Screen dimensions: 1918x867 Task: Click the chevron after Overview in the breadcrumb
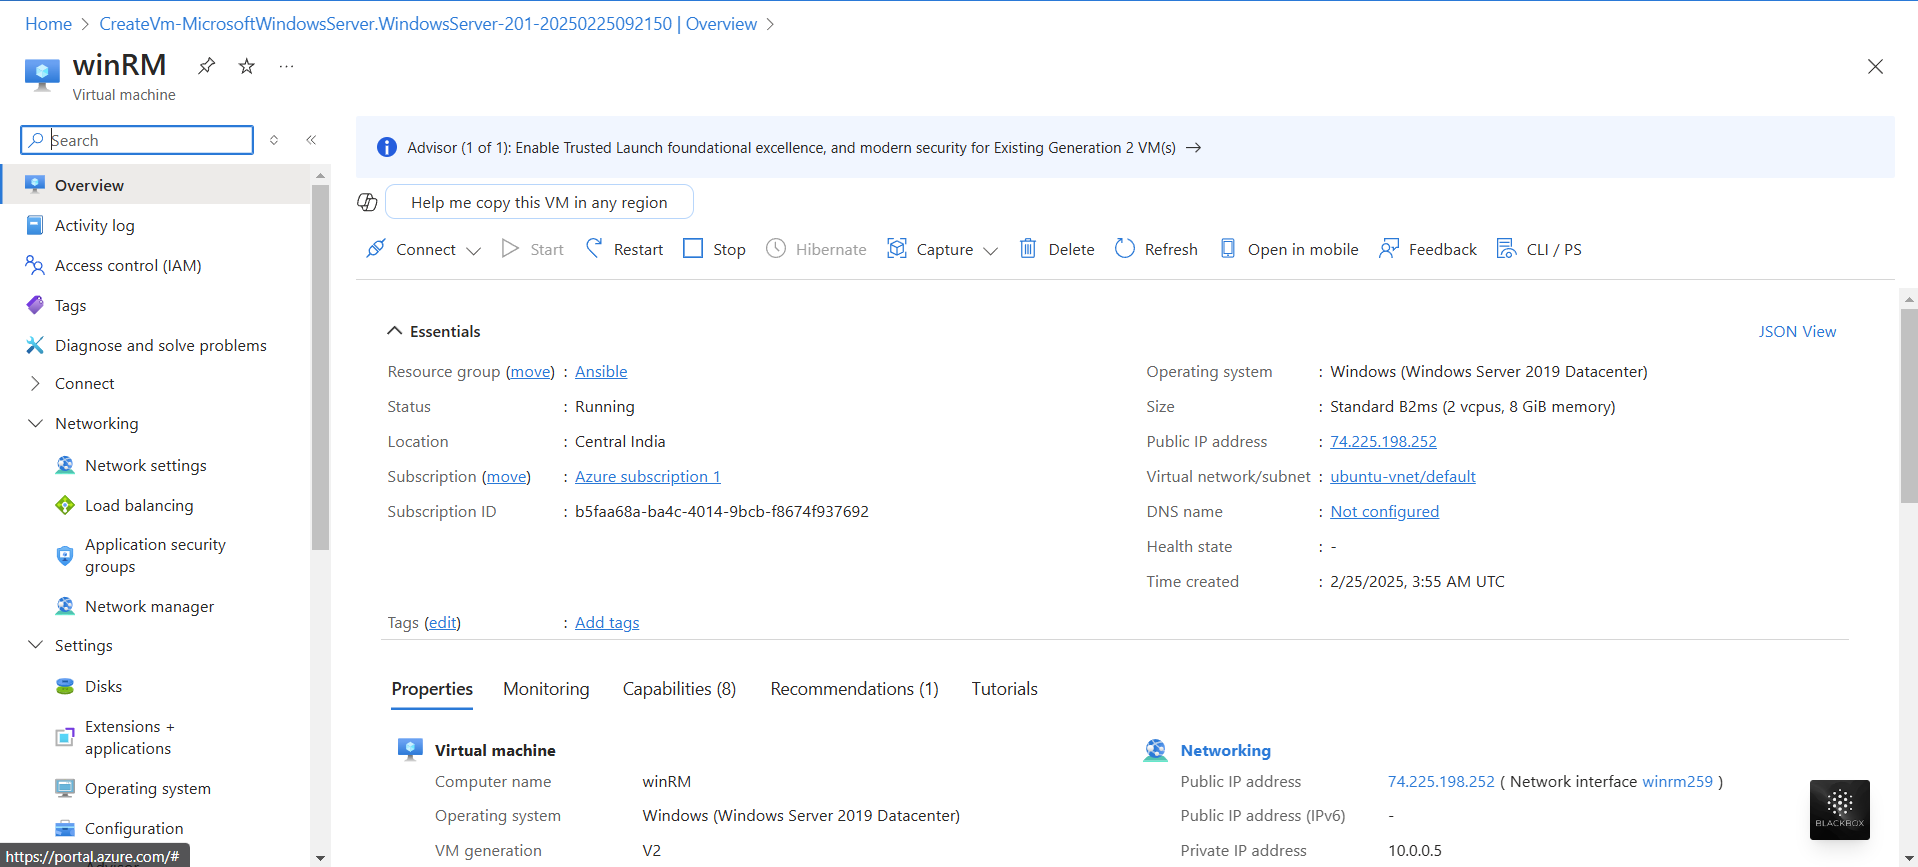(x=770, y=24)
